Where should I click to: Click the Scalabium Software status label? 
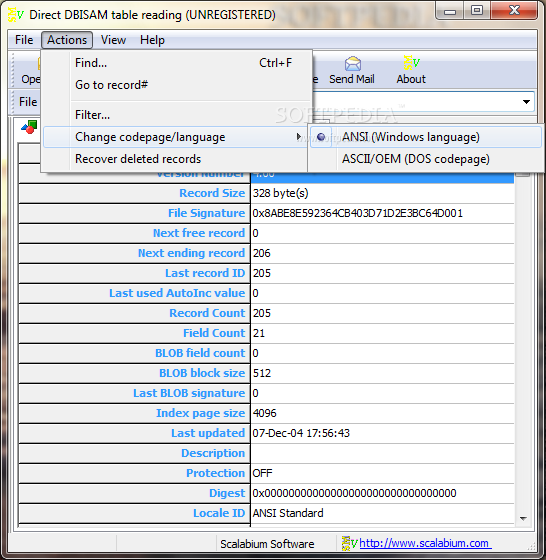[267, 544]
